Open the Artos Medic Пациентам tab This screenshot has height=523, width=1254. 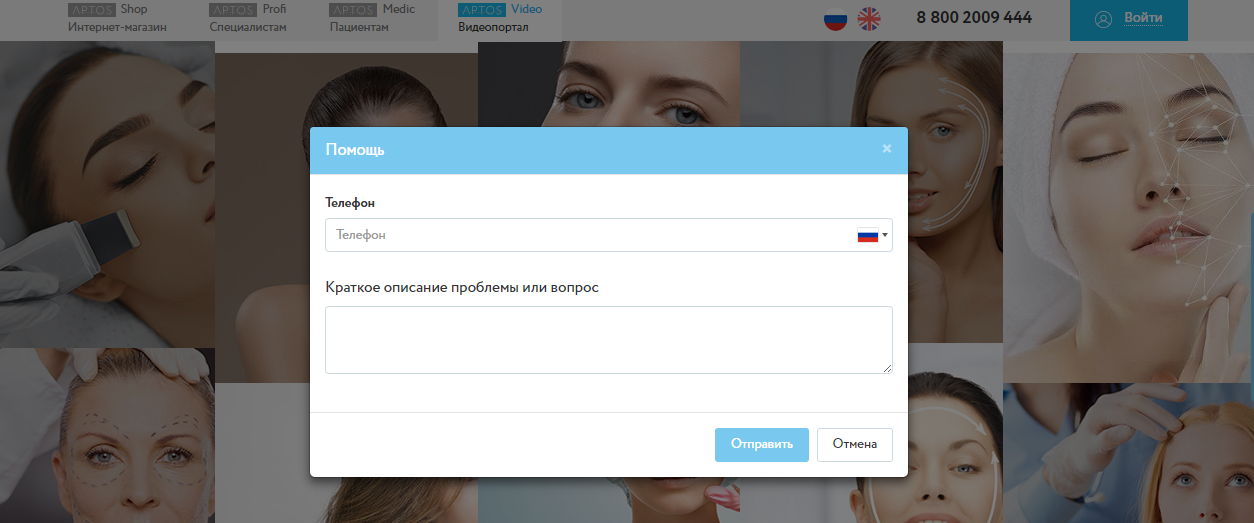[x=372, y=18]
